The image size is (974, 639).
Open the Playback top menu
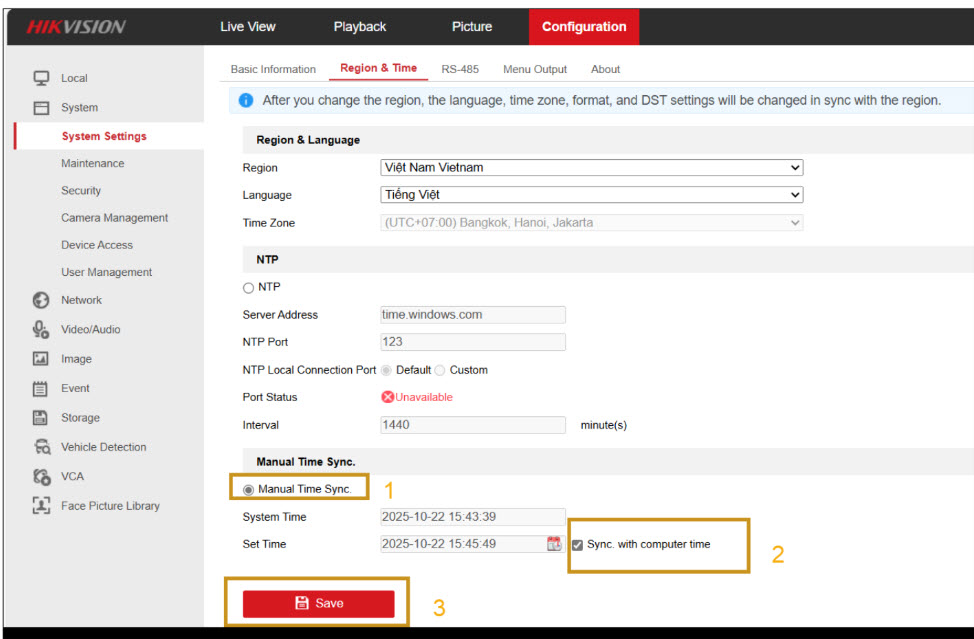click(x=360, y=27)
